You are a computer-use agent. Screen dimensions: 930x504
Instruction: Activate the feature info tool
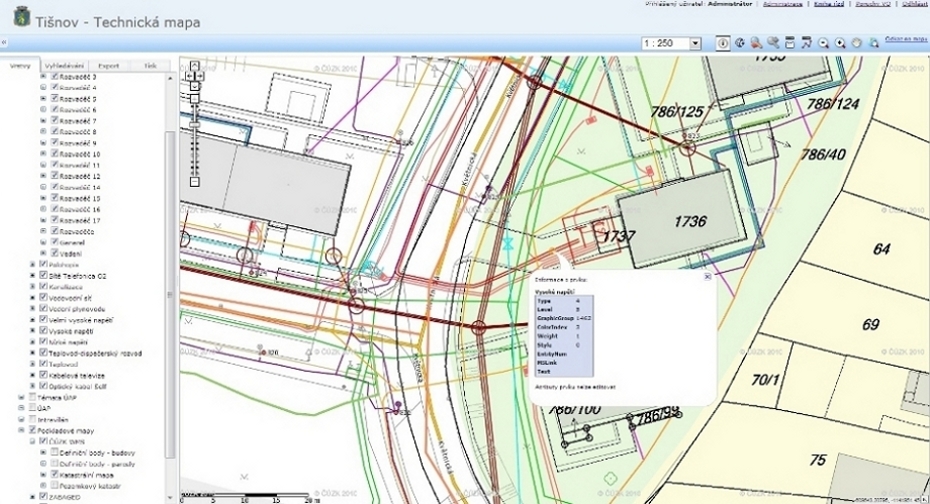723,44
